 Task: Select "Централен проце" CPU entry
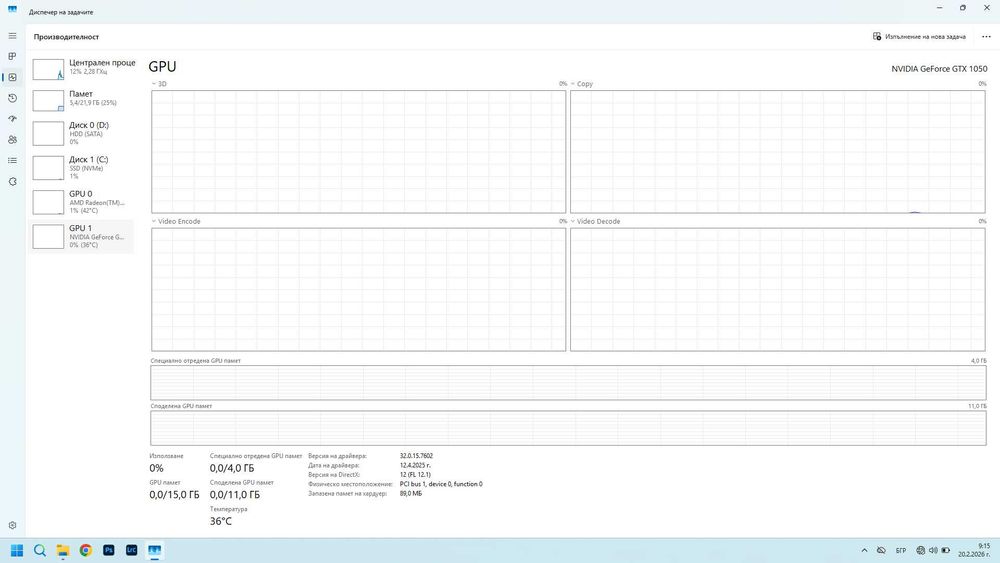[x=81, y=68]
